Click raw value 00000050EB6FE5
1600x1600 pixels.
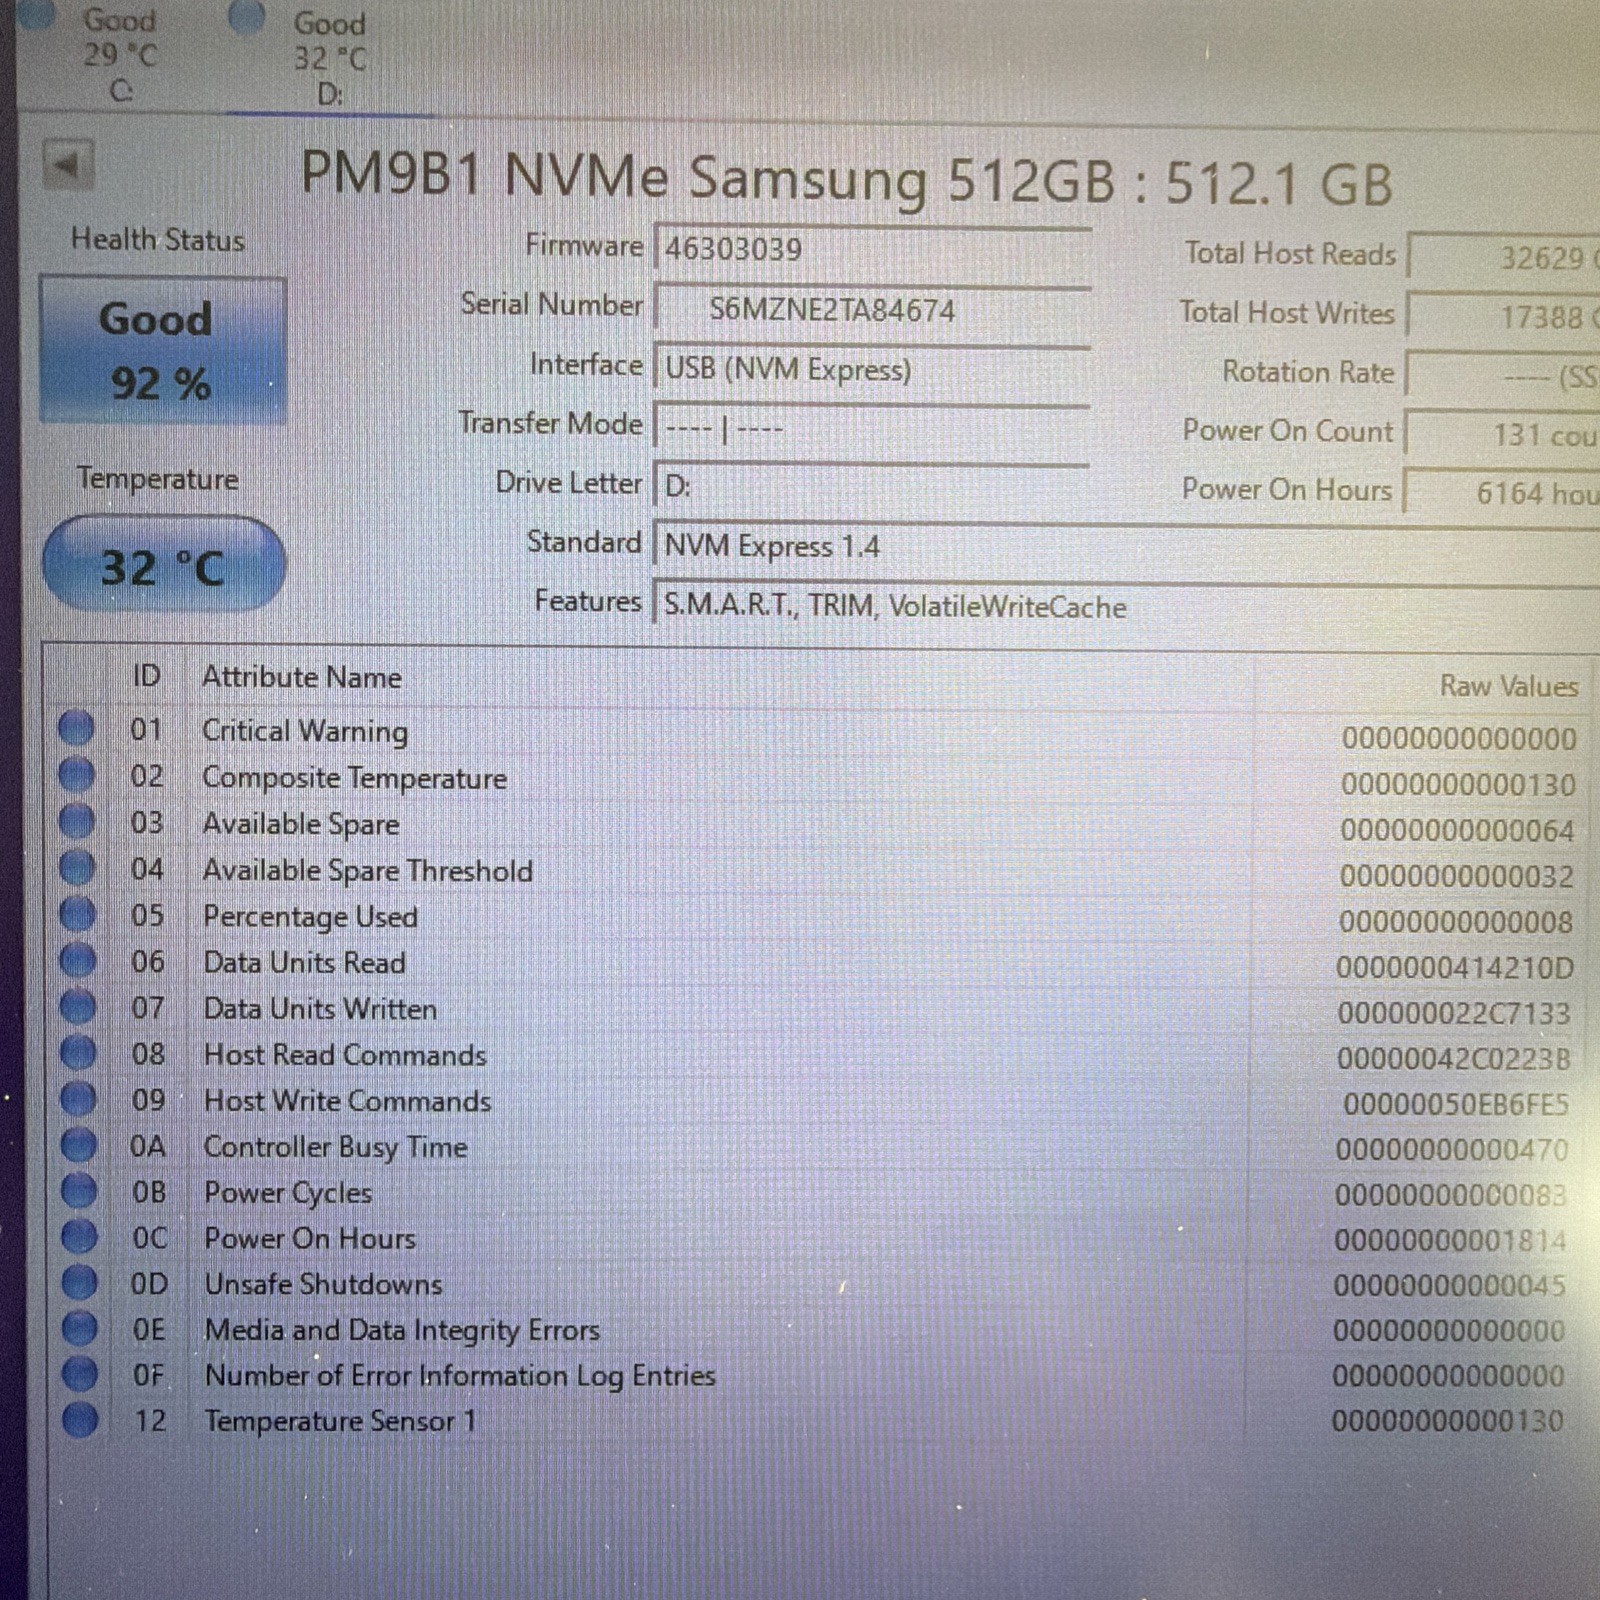[x=1456, y=1105]
